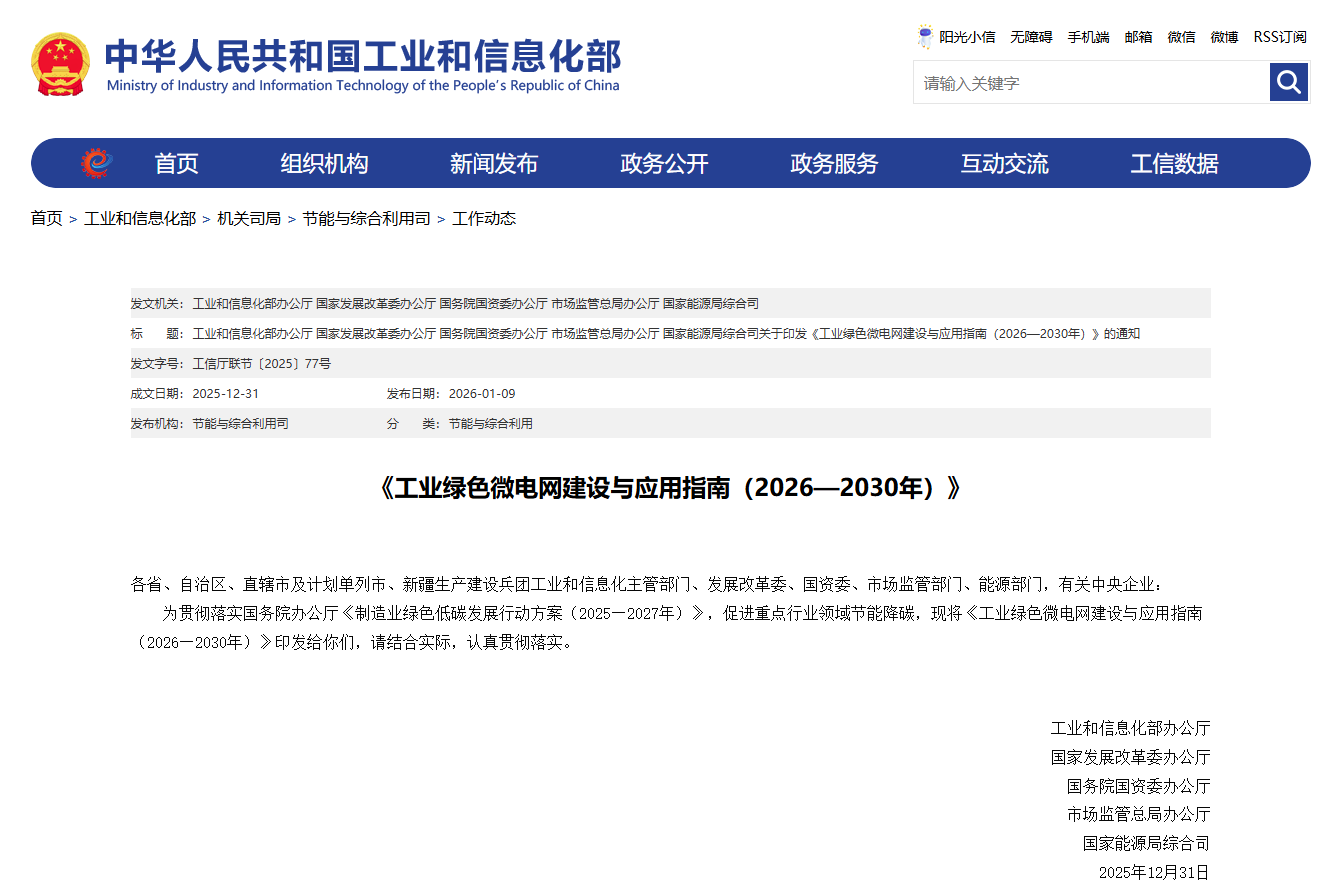The height and width of the screenshot is (886, 1332).
Task: Go to 政务公开 section
Action: tap(664, 164)
